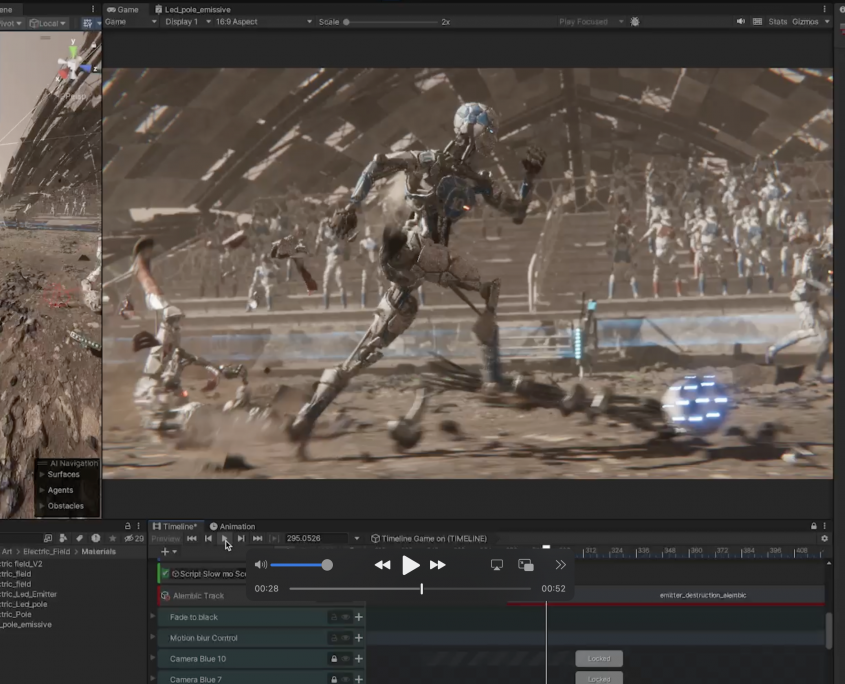845x684 pixels.
Task: Switch to the Animation tab
Action: (x=232, y=526)
